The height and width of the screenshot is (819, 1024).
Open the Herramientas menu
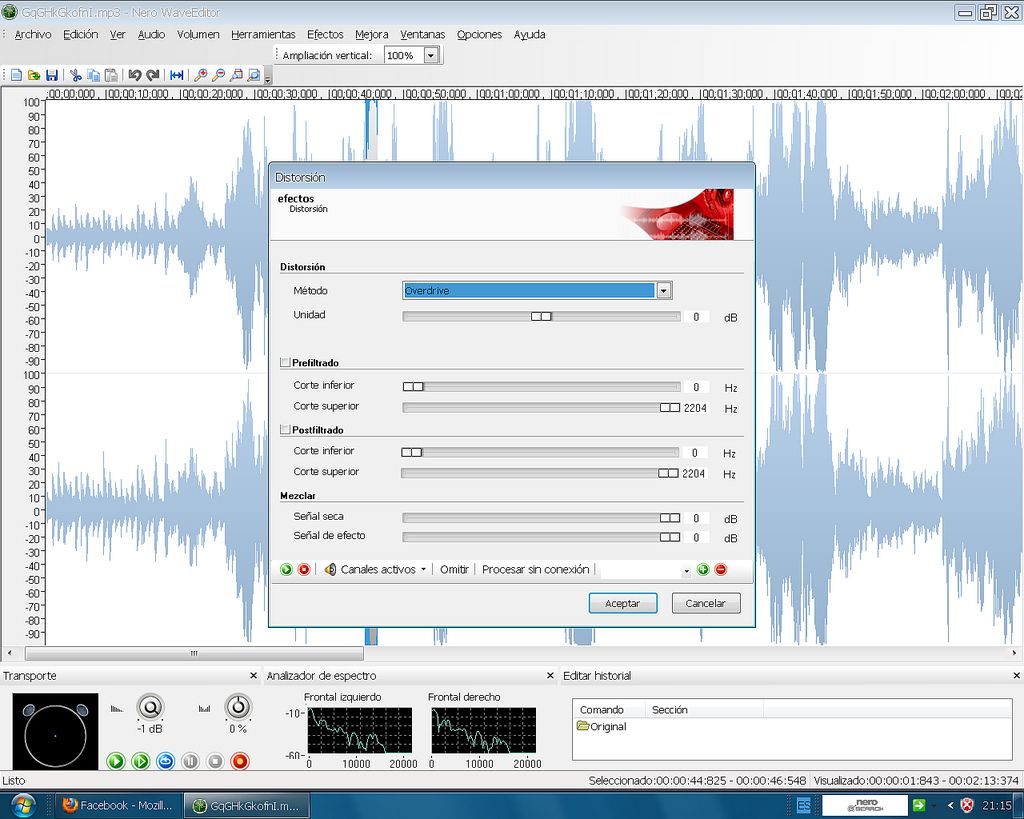click(263, 35)
